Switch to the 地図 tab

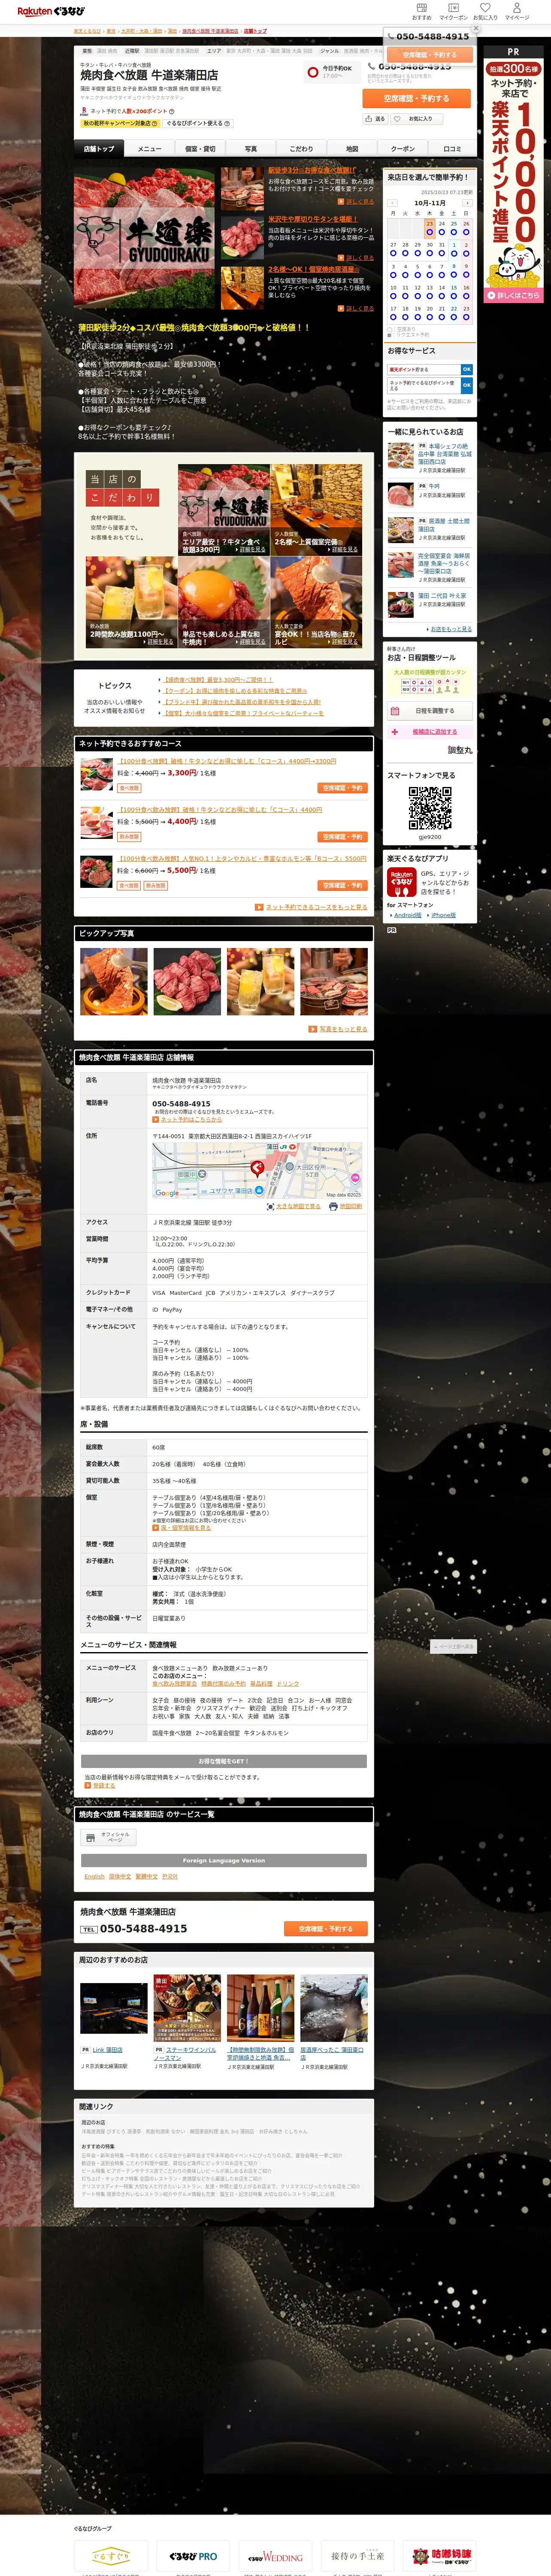(x=352, y=149)
